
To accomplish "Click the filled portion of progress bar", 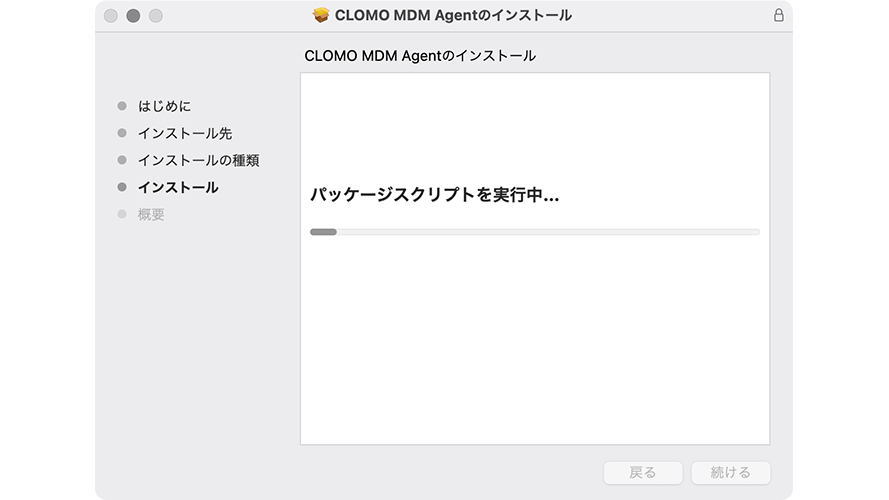I will tap(323, 232).
